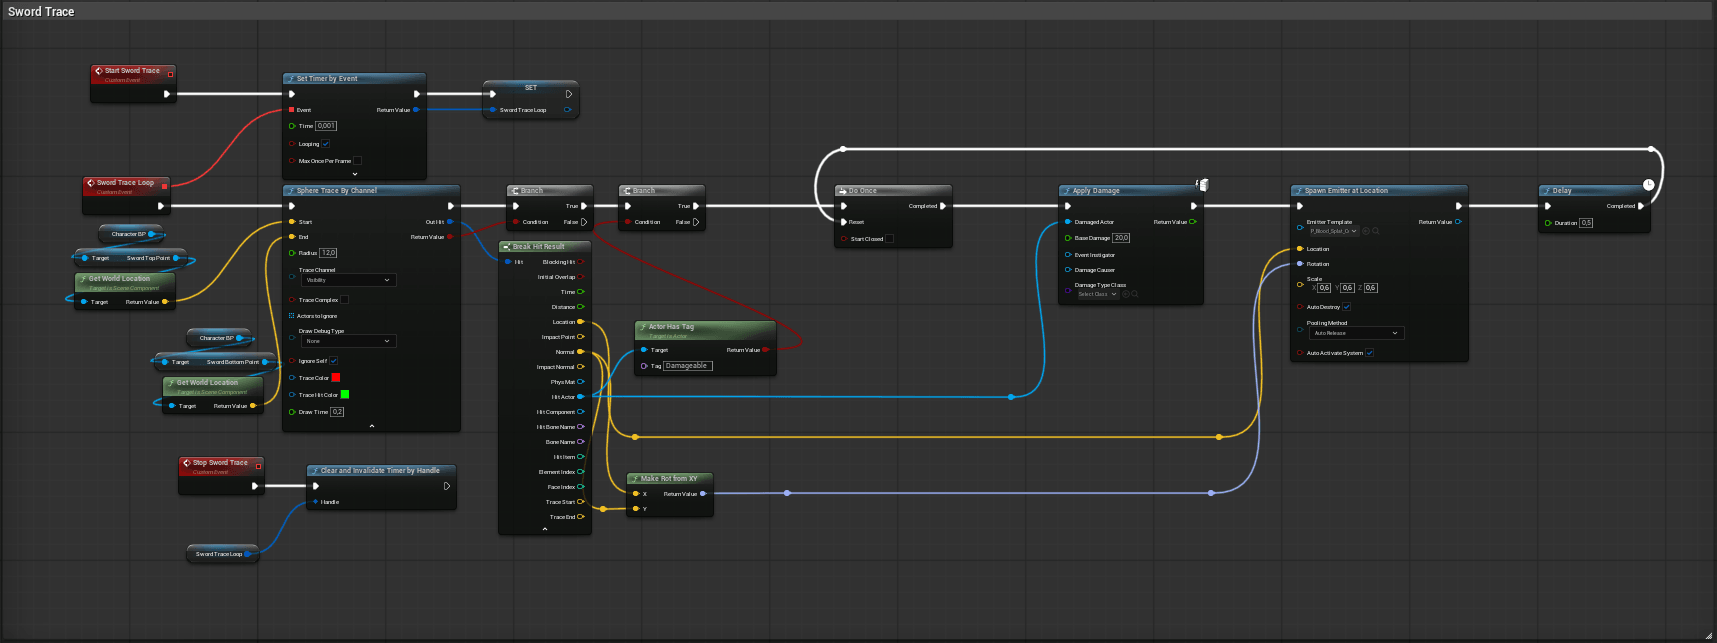This screenshot has height=643, width=1717.
Task: Click the Do Once macro icon
Action: pyautogui.click(x=843, y=190)
